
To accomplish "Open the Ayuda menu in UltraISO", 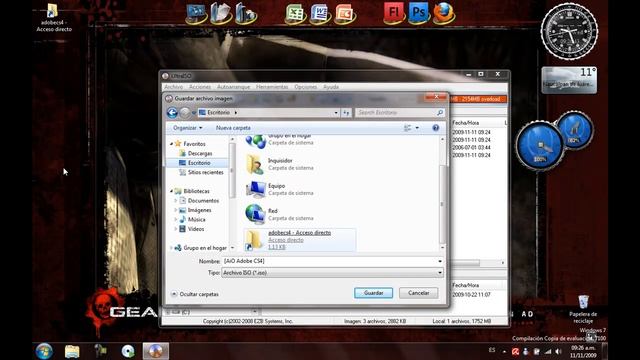I will click(x=331, y=87).
